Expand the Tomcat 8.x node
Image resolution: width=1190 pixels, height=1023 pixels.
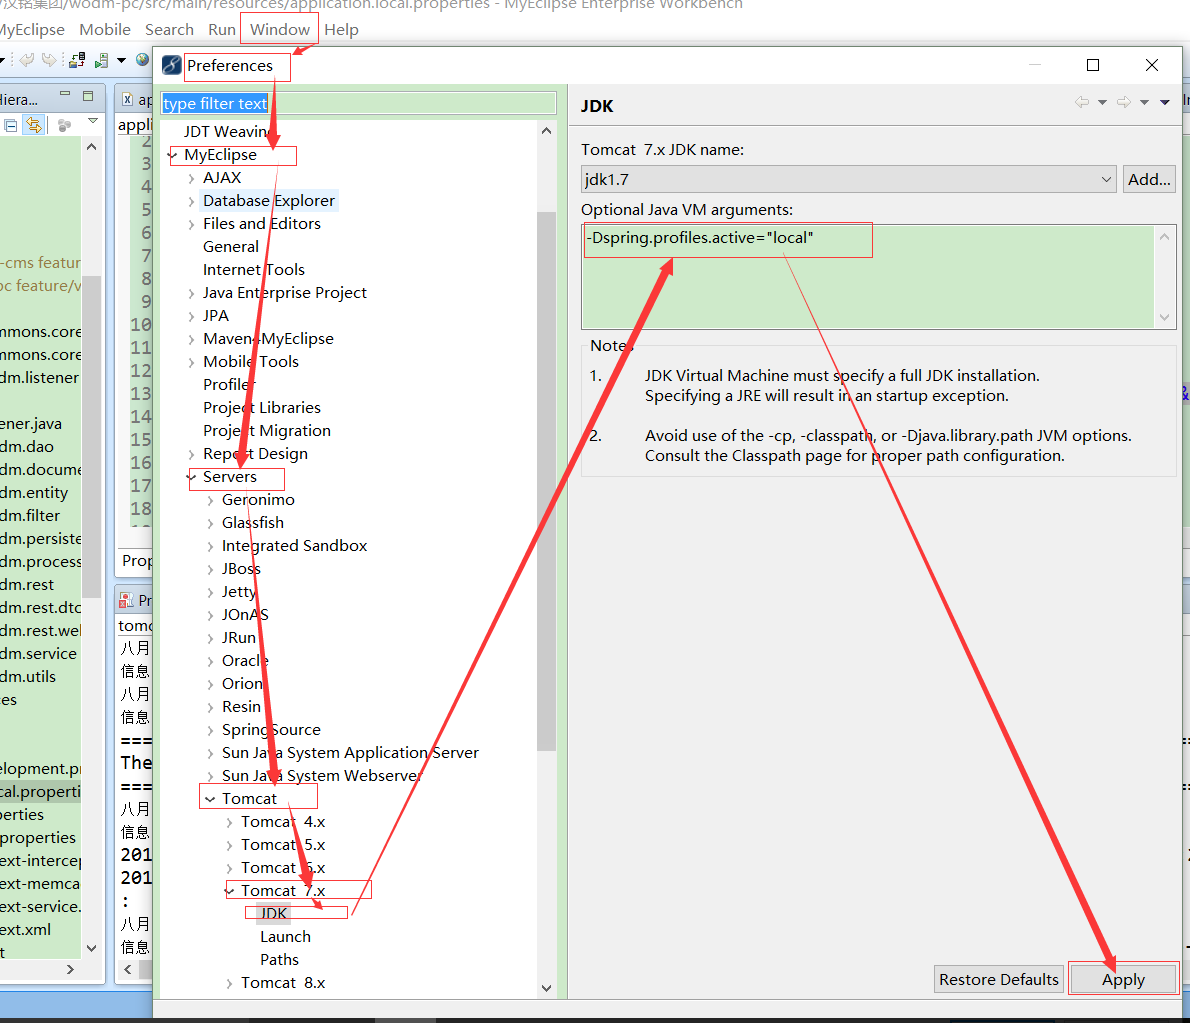(x=229, y=984)
